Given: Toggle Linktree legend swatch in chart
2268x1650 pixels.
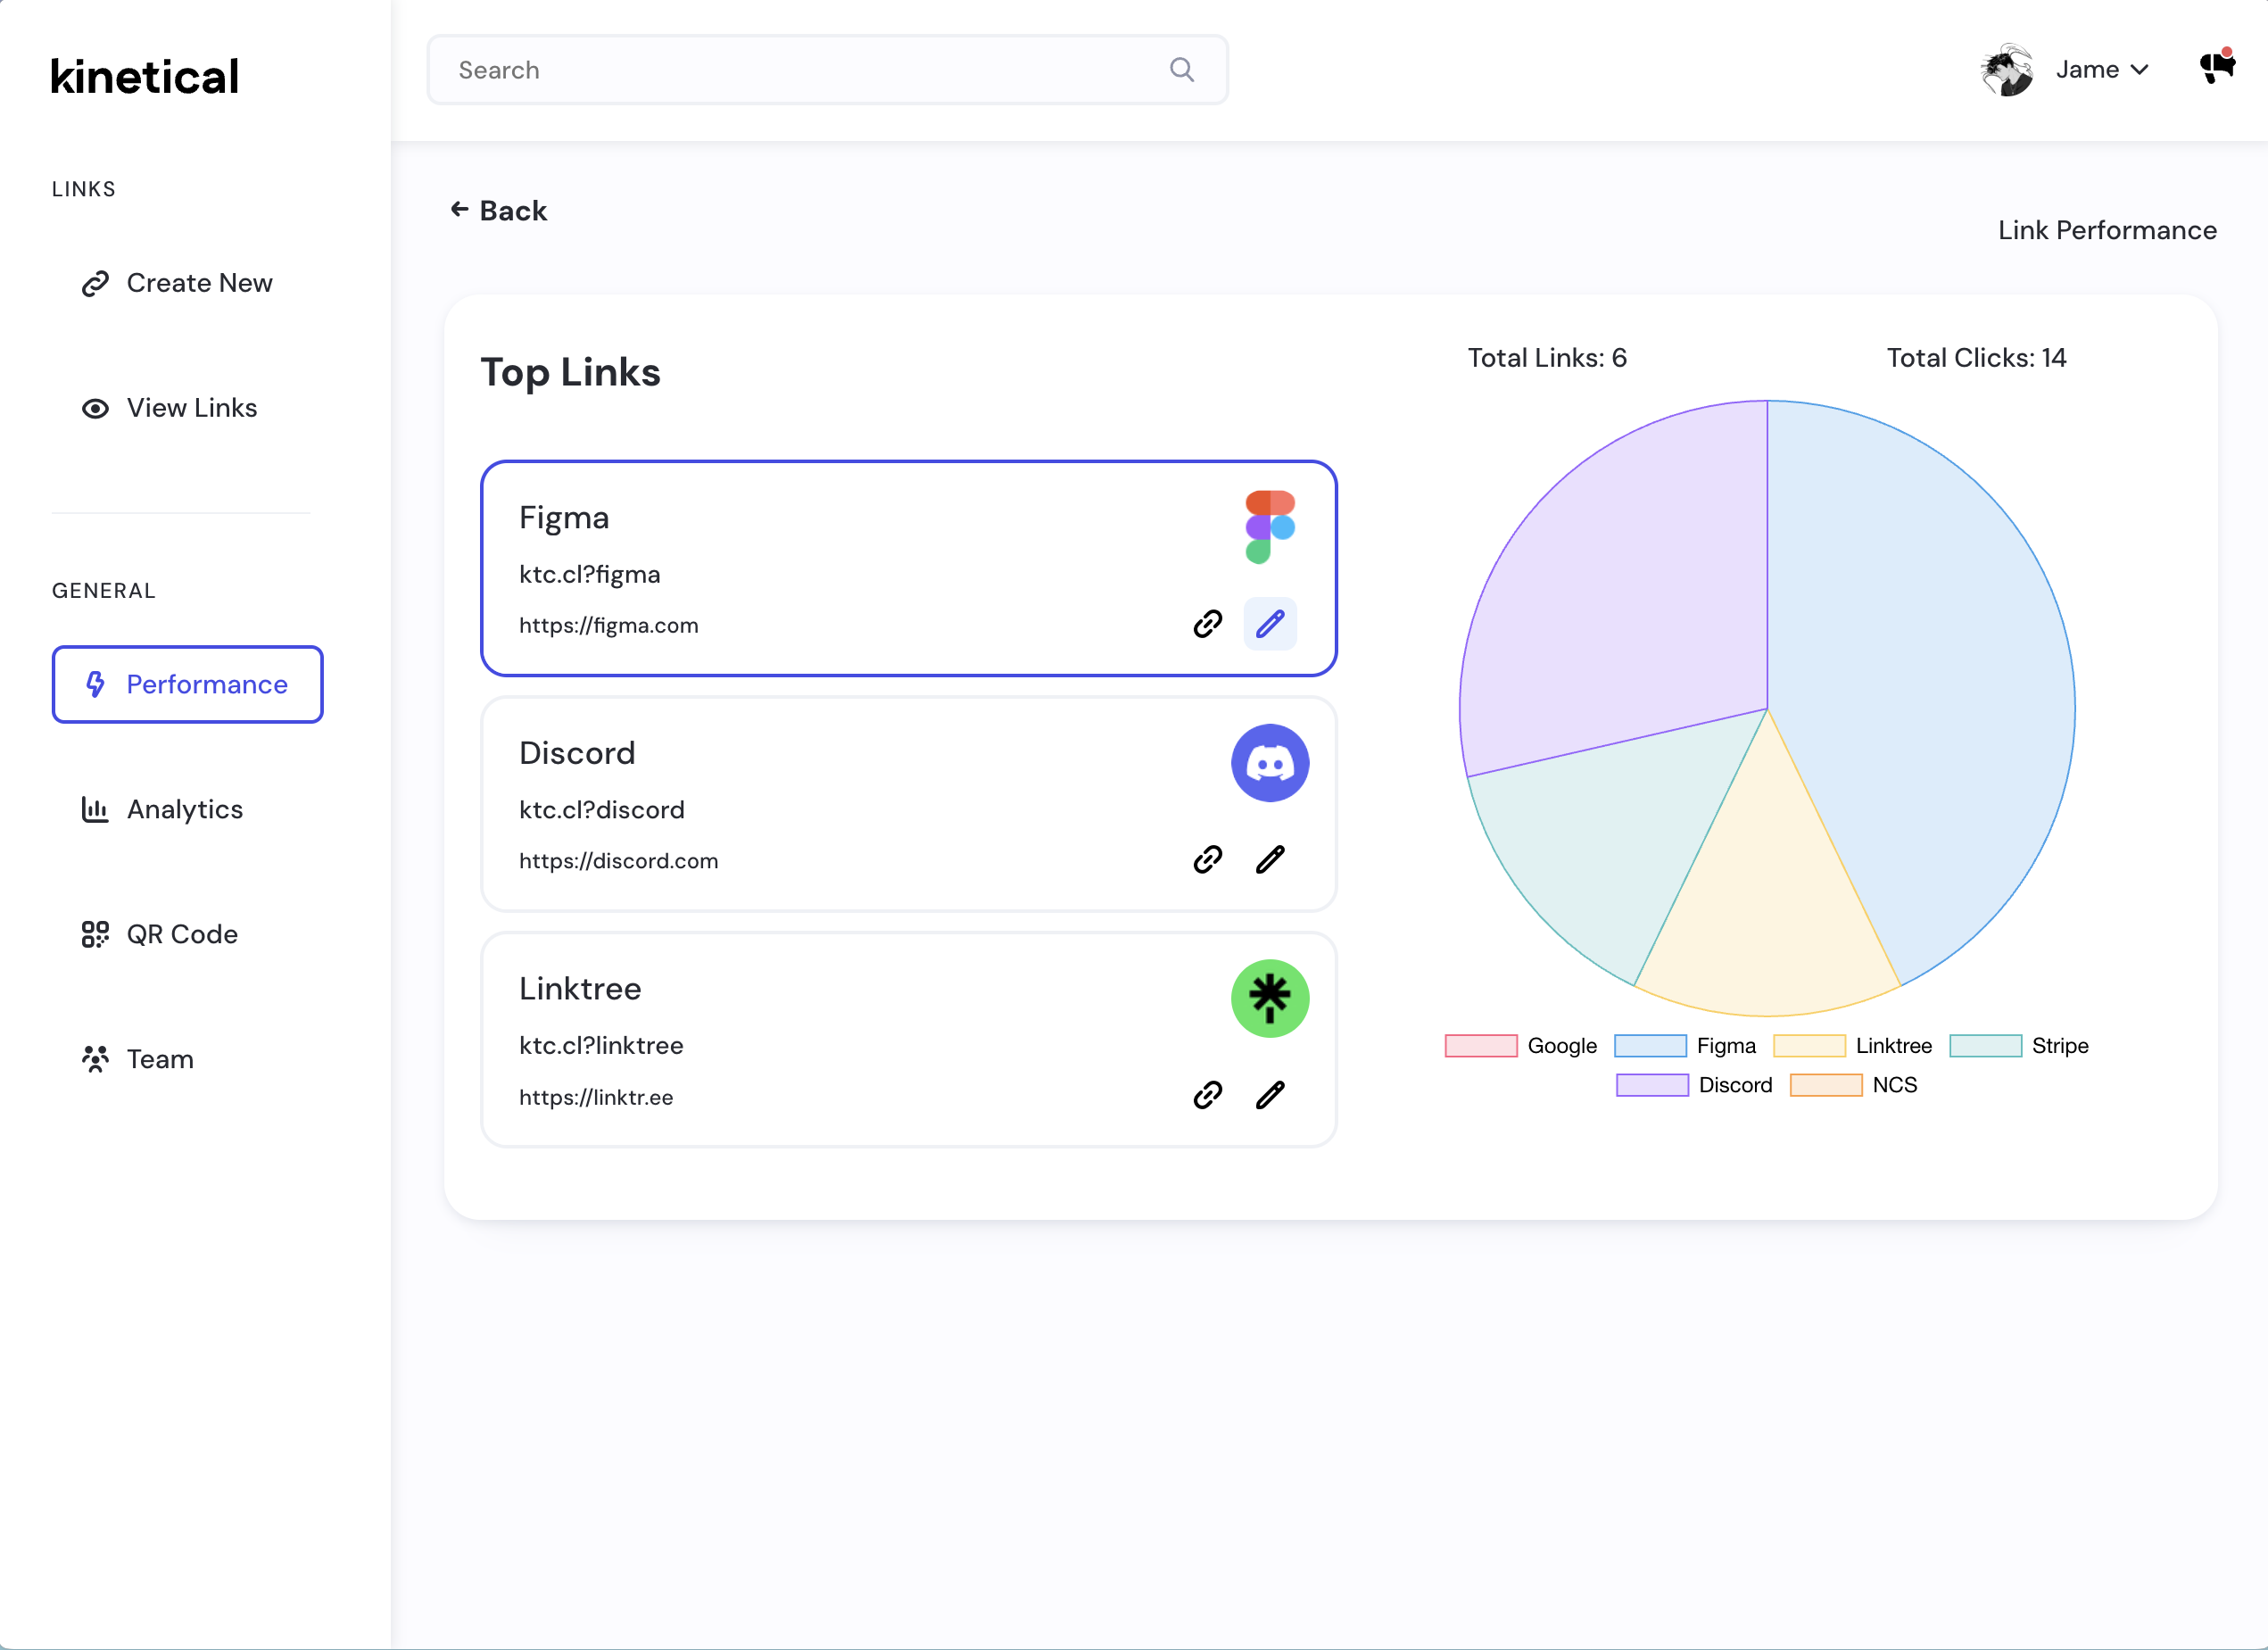Looking at the screenshot, I should [x=1809, y=1046].
